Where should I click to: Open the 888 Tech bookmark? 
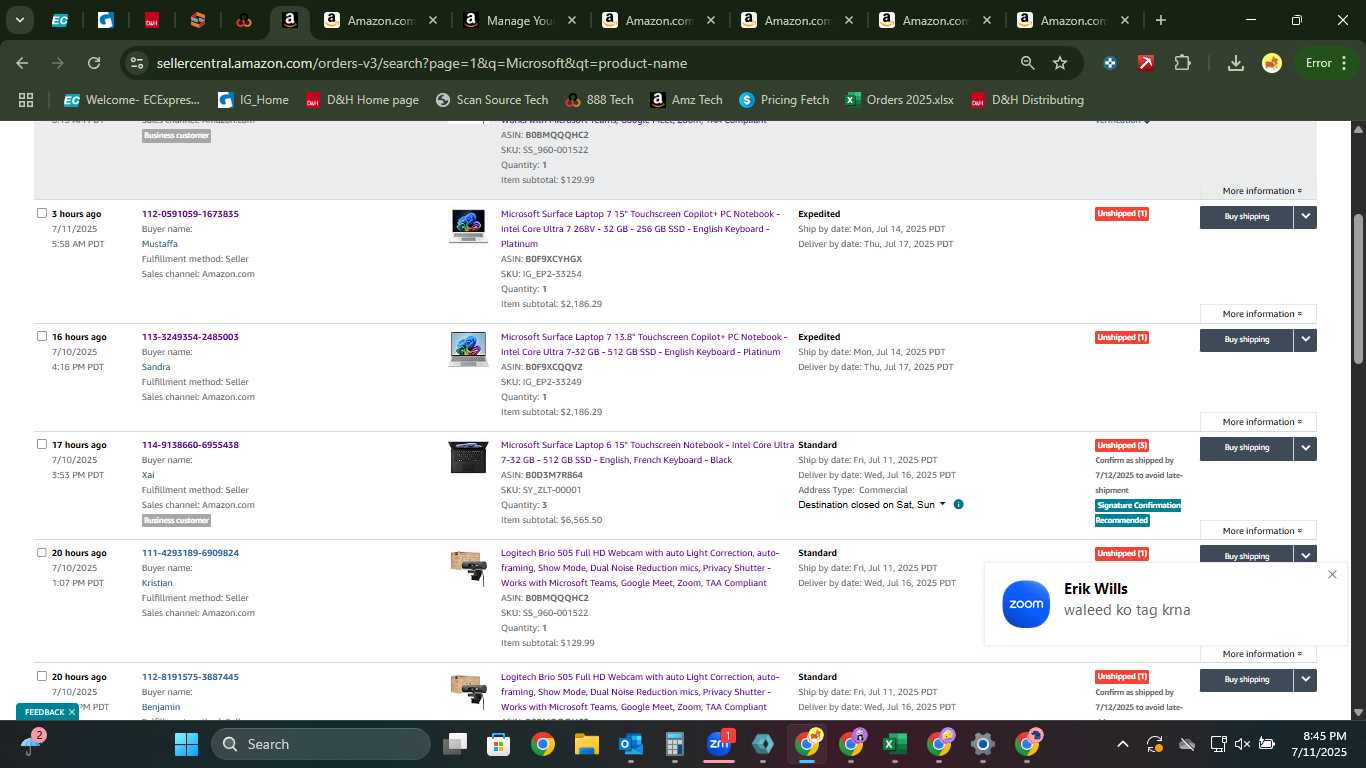click(x=599, y=100)
